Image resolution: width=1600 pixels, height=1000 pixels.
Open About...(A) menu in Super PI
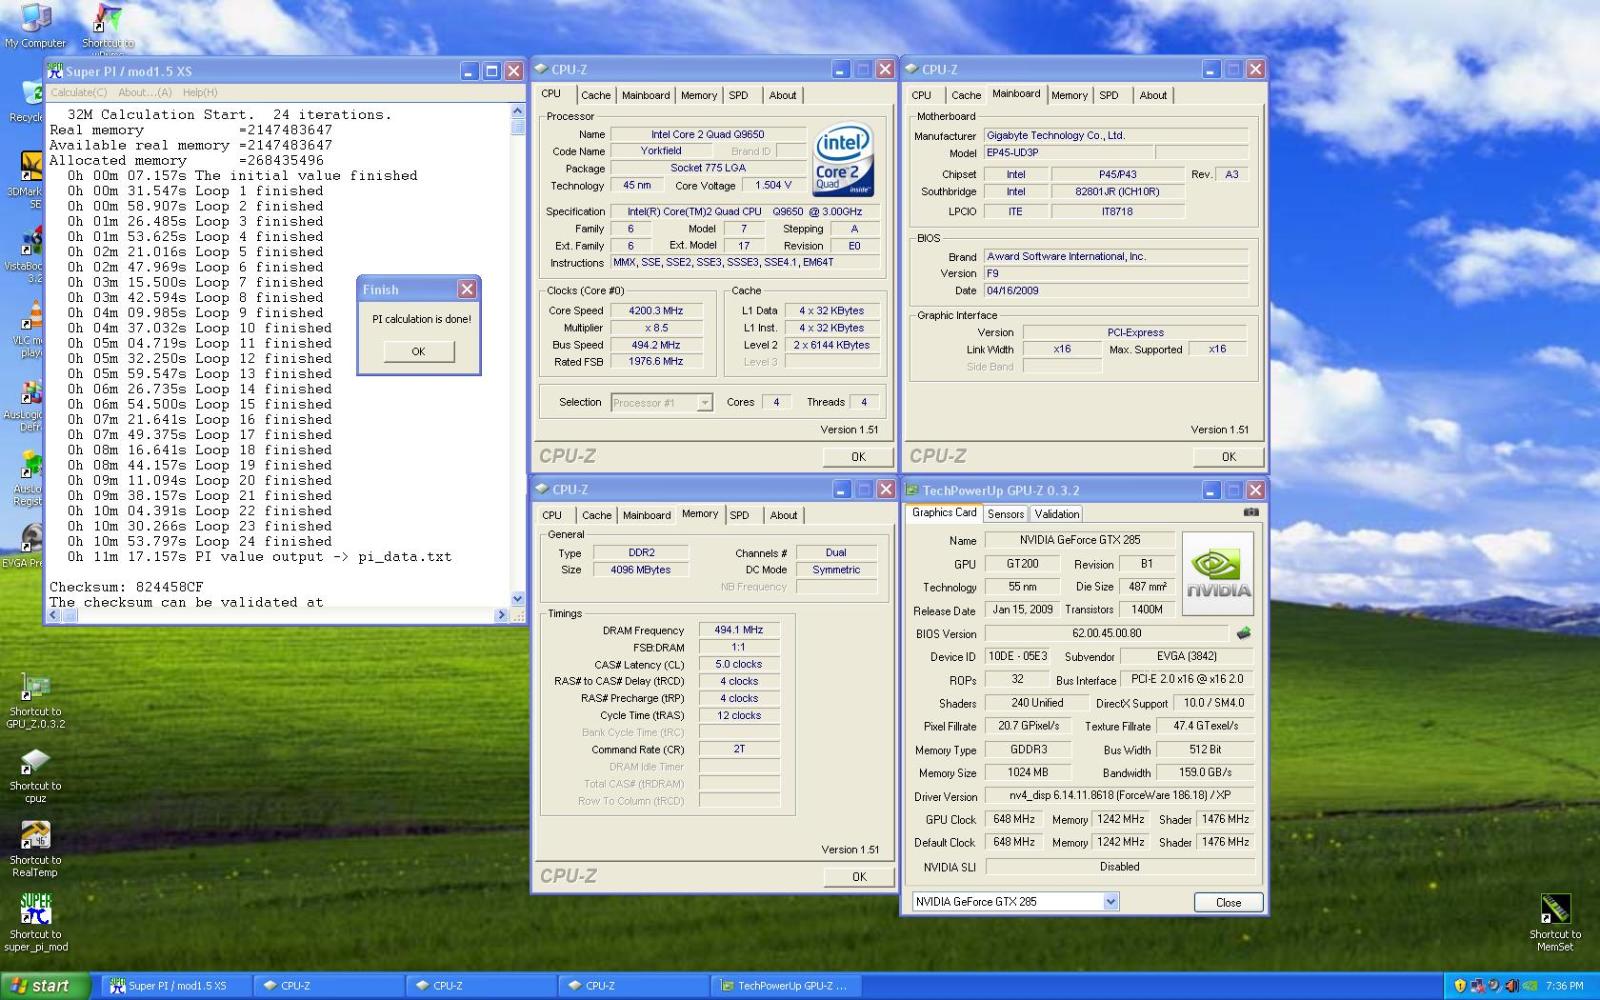146,92
